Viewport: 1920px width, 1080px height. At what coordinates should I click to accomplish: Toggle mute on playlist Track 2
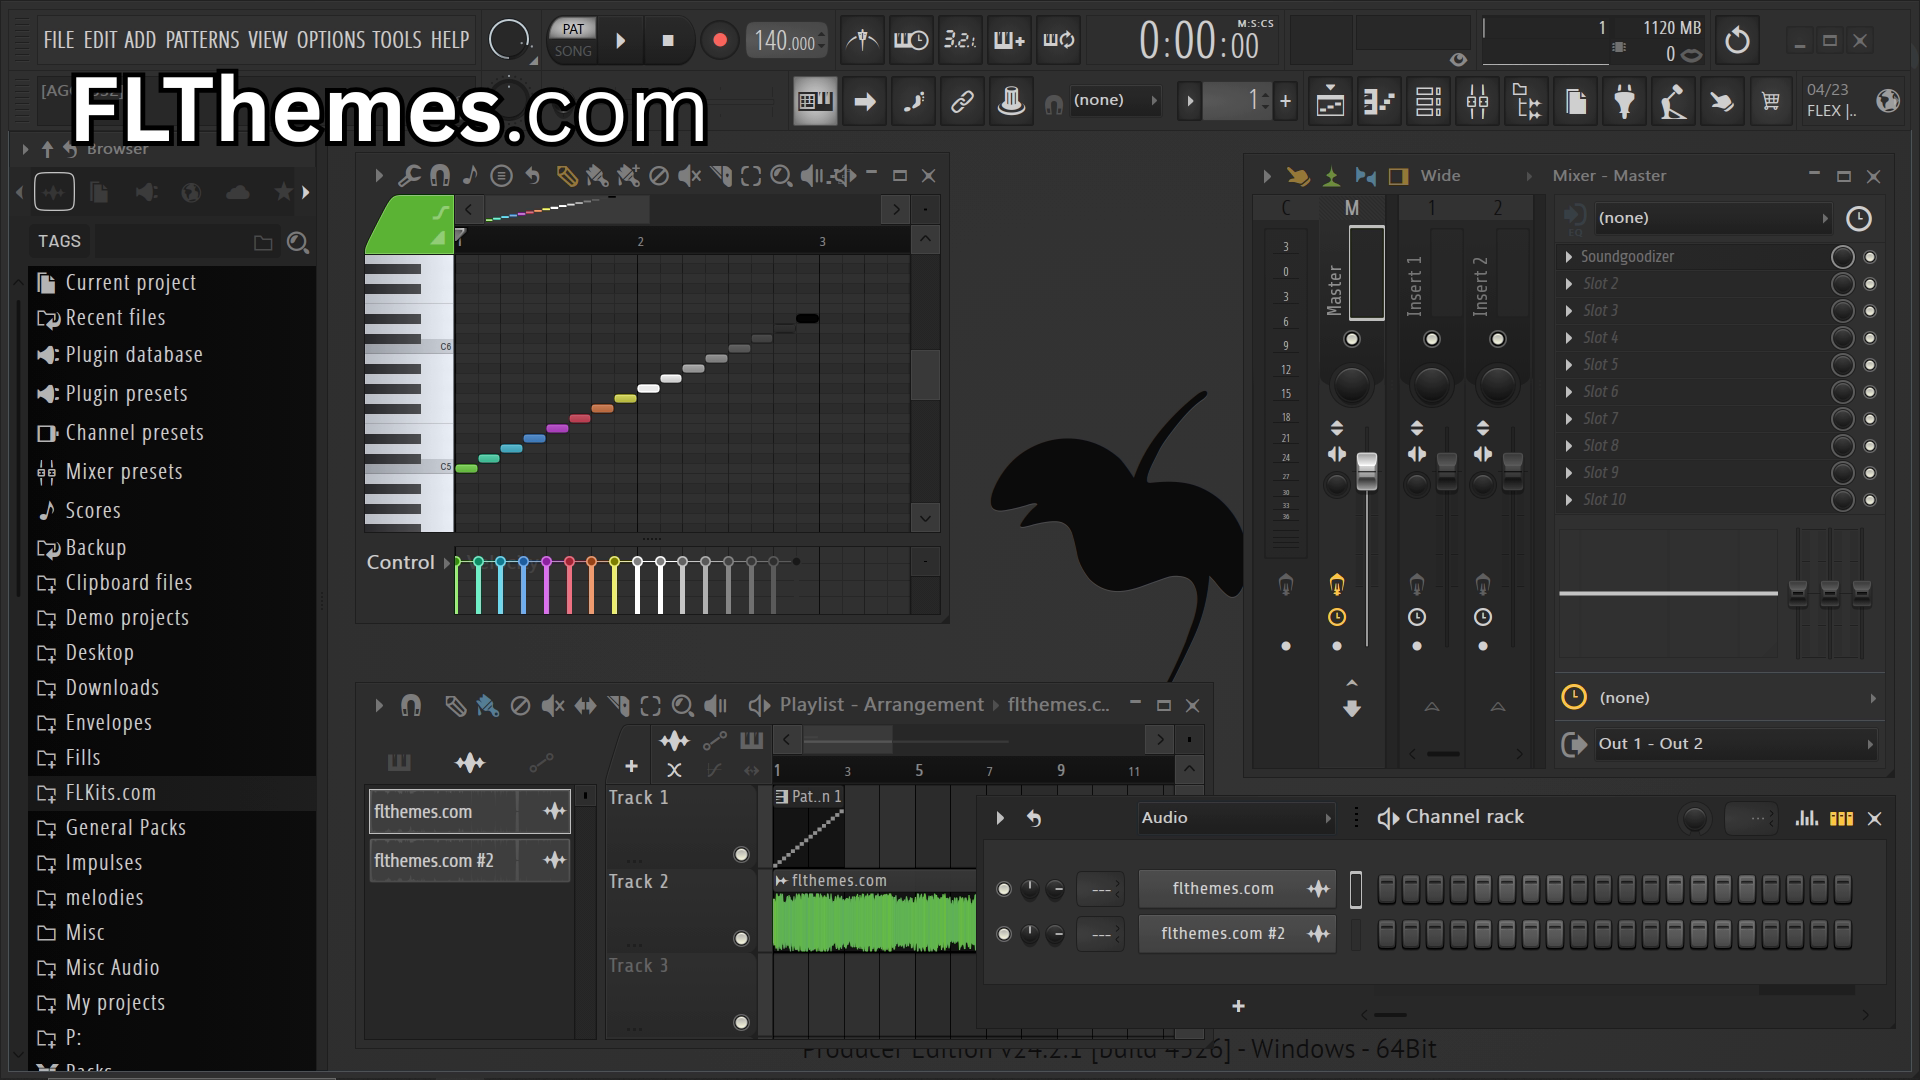pos(741,938)
